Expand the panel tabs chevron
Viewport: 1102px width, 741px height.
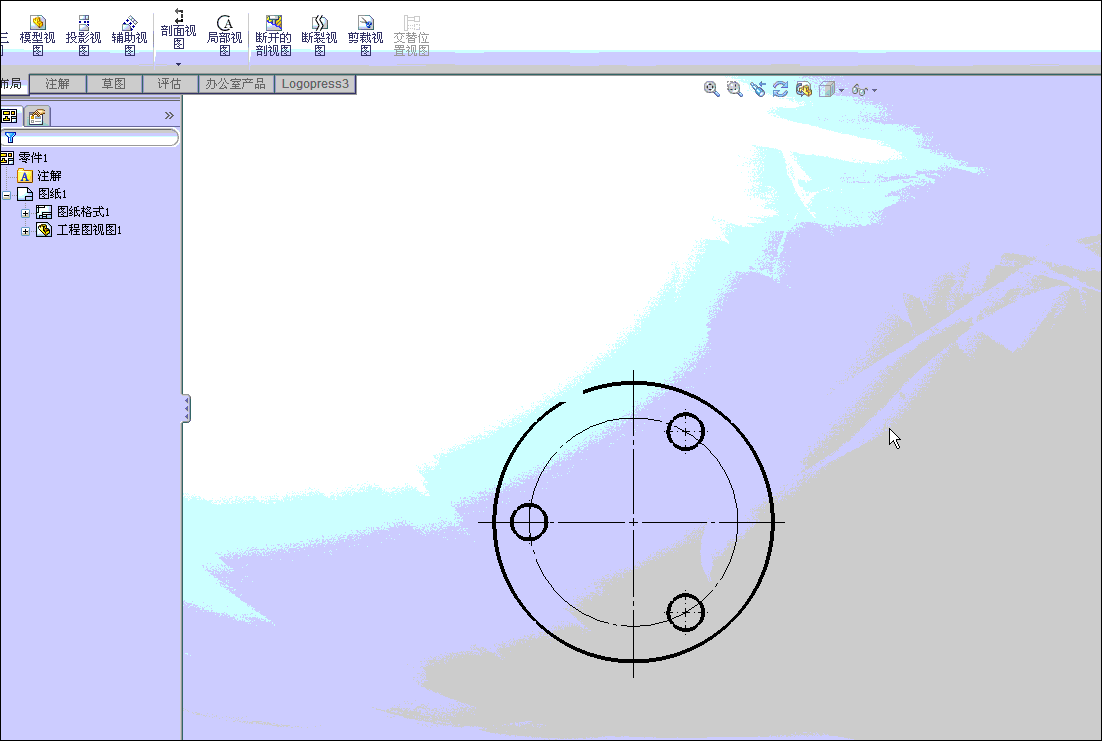click(169, 115)
